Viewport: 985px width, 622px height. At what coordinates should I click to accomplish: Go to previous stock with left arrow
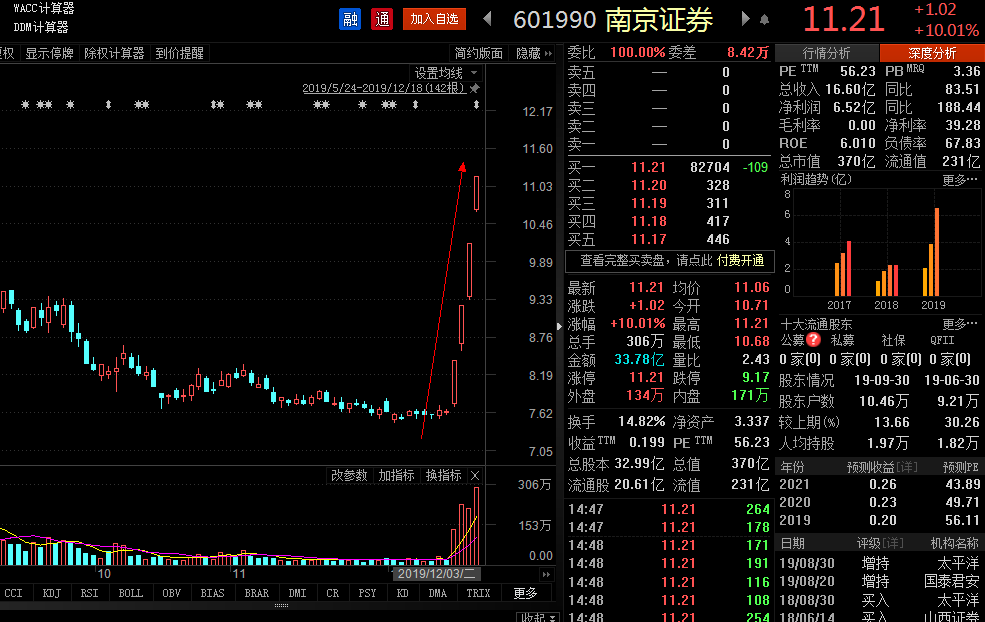487,19
